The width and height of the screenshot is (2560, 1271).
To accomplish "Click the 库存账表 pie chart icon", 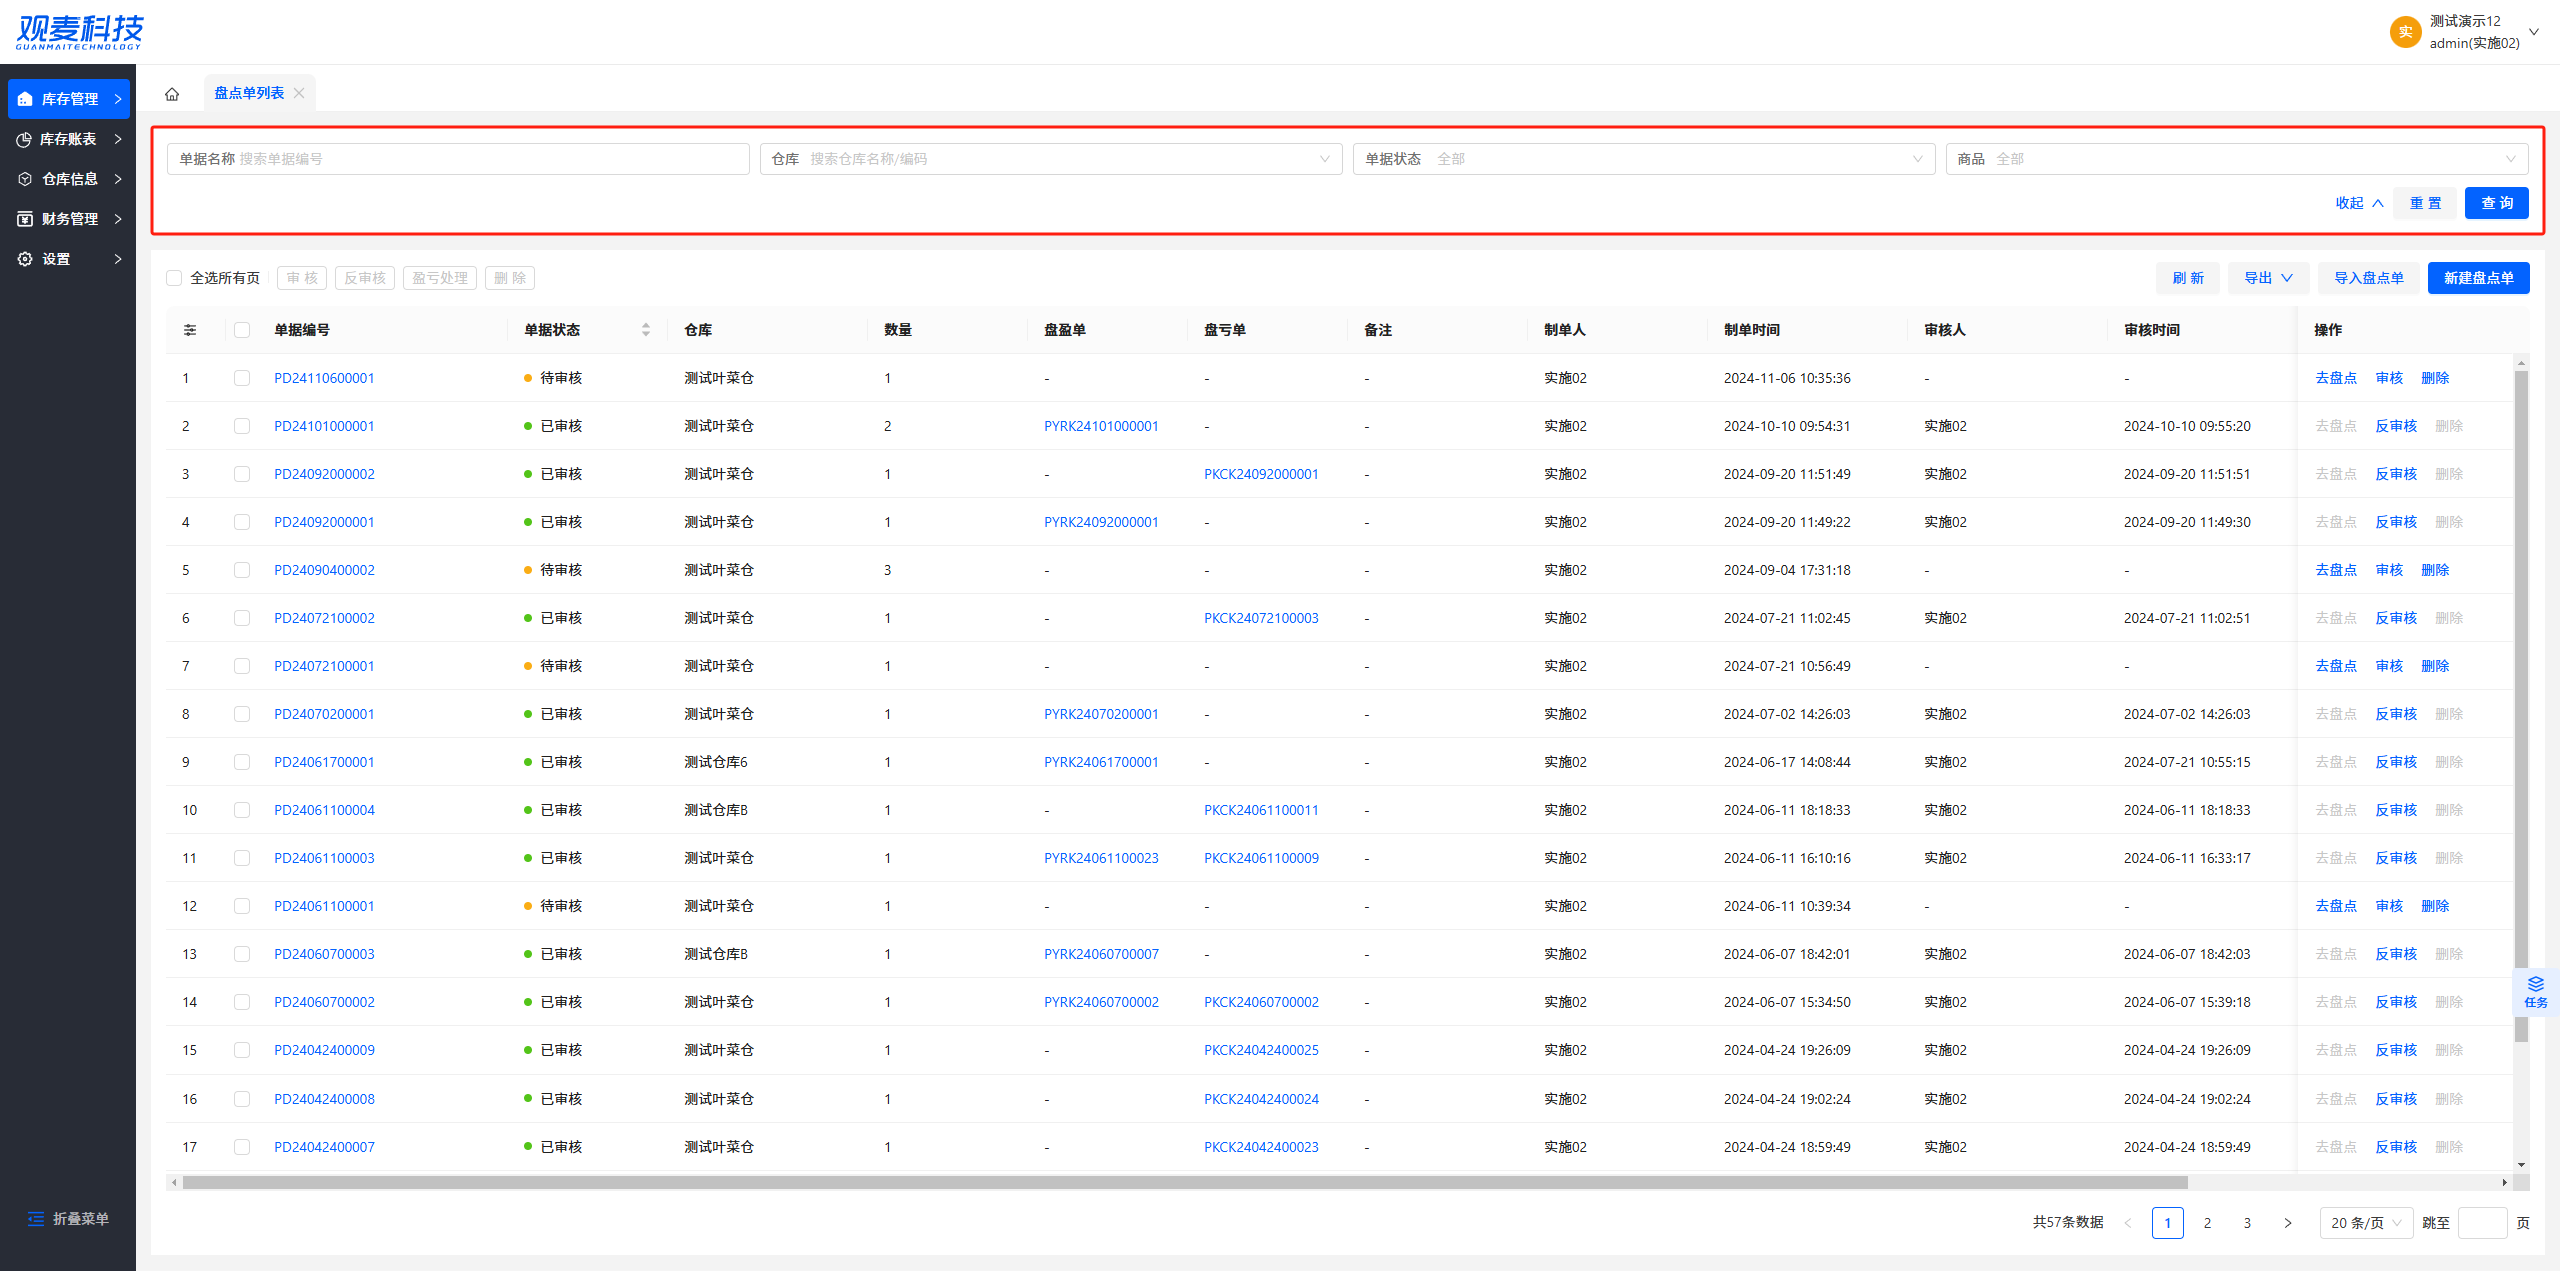I will (x=24, y=139).
